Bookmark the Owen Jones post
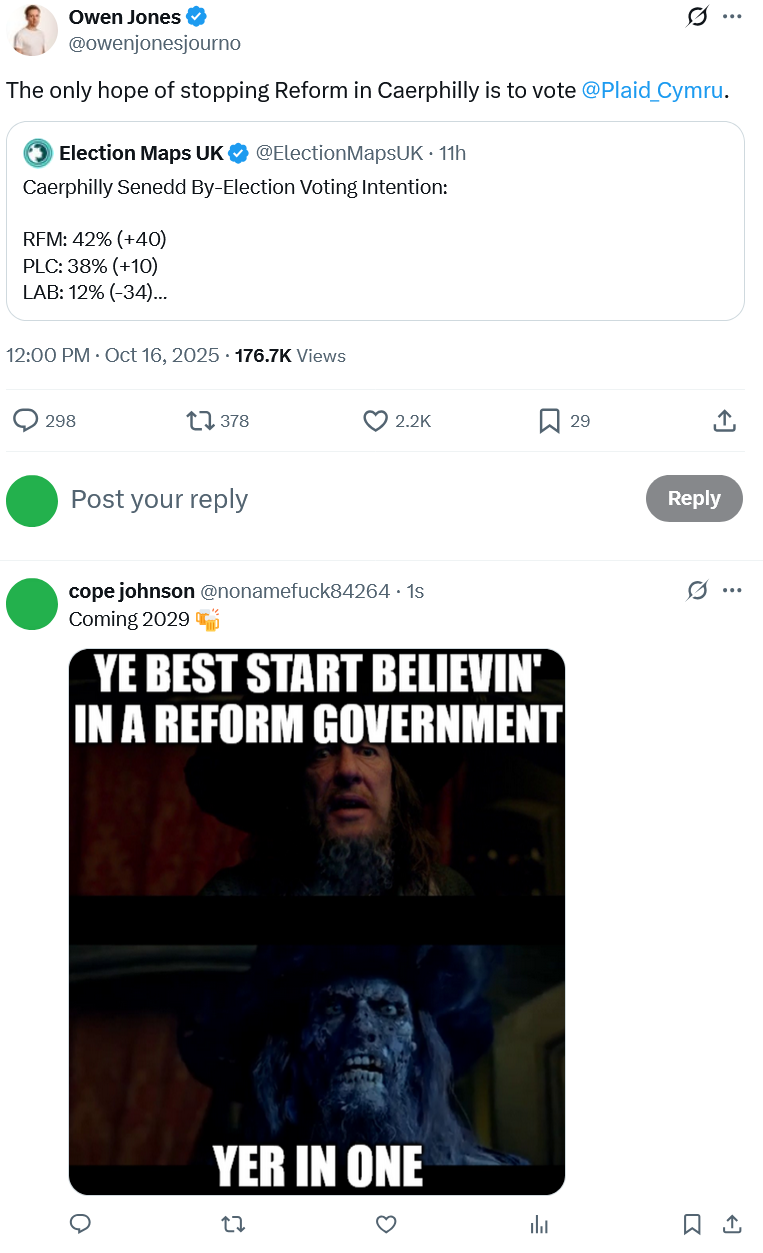 tap(549, 421)
